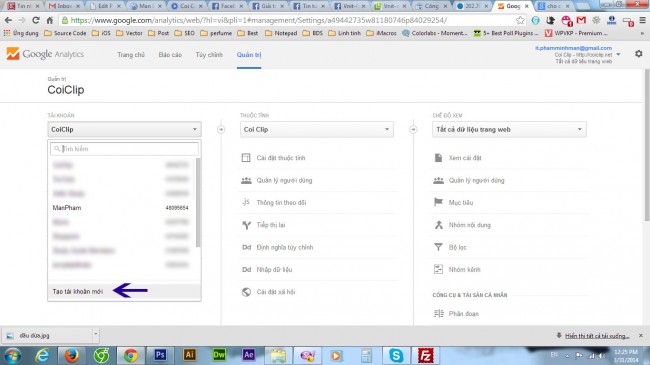The image size is (650, 365).
Task: Open FileZilla from the taskbar
Action: [x=425, y=355]
